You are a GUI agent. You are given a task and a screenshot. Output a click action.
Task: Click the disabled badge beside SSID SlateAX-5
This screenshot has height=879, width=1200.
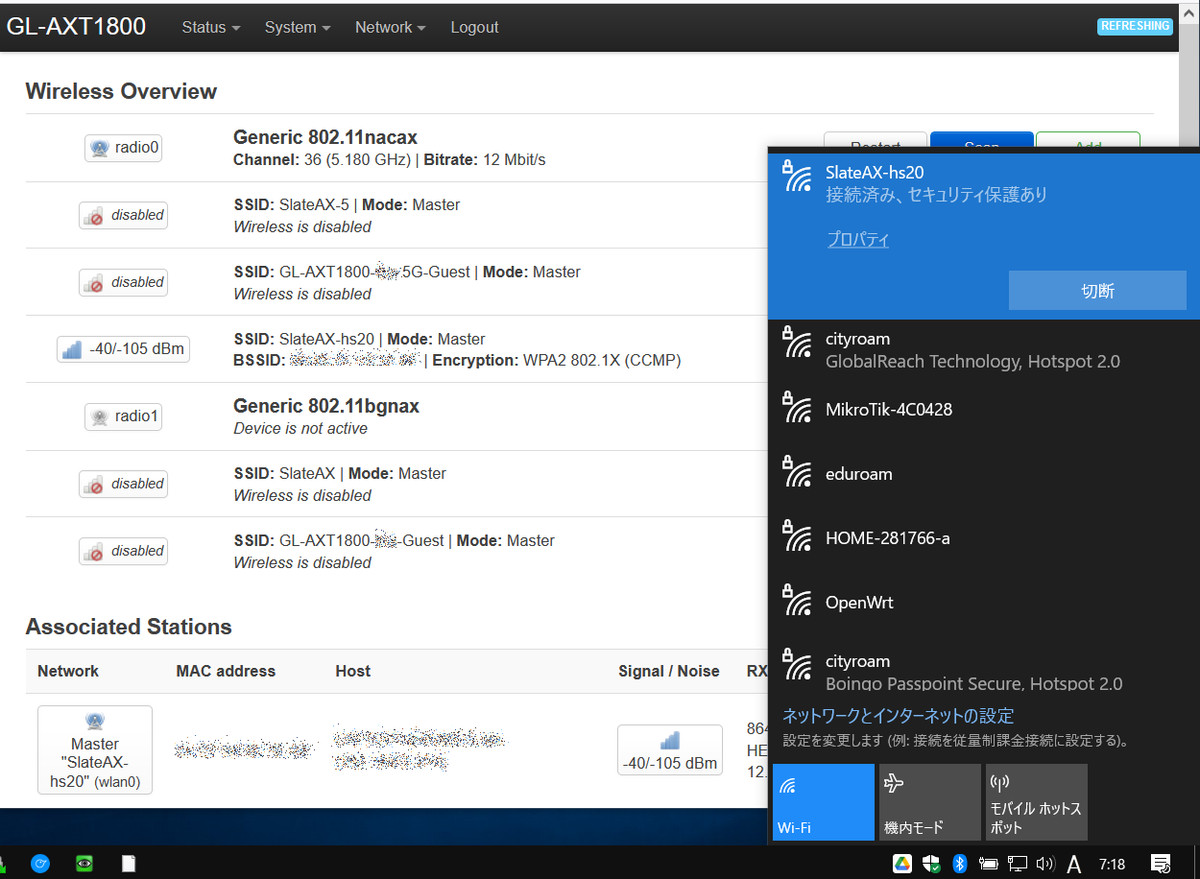[x=123, y=215]
